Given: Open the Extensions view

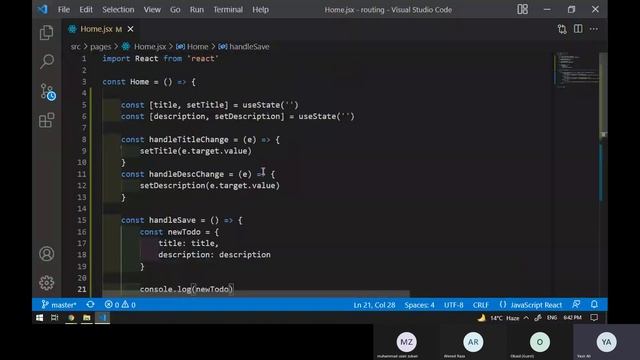Looking at the screenshot, I should pyautogui.click(x=47, y=120).
